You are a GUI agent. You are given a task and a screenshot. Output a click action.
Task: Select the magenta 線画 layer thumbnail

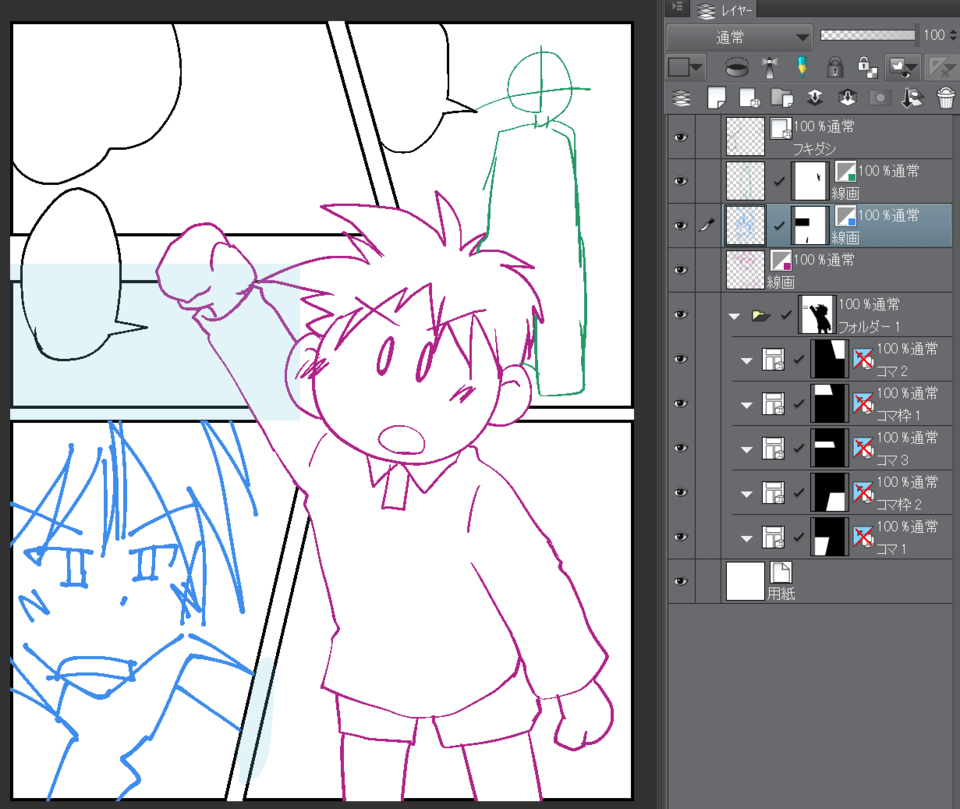[745, 270]
